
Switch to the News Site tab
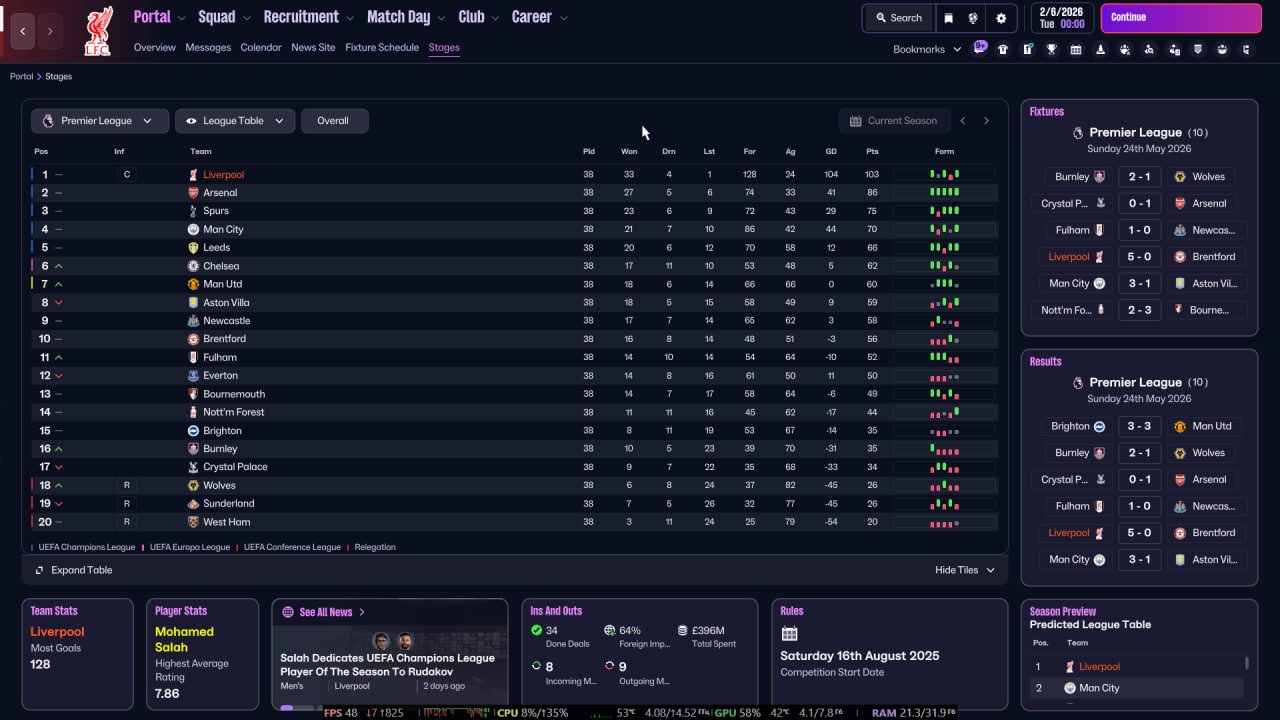(x=313, y=47)
